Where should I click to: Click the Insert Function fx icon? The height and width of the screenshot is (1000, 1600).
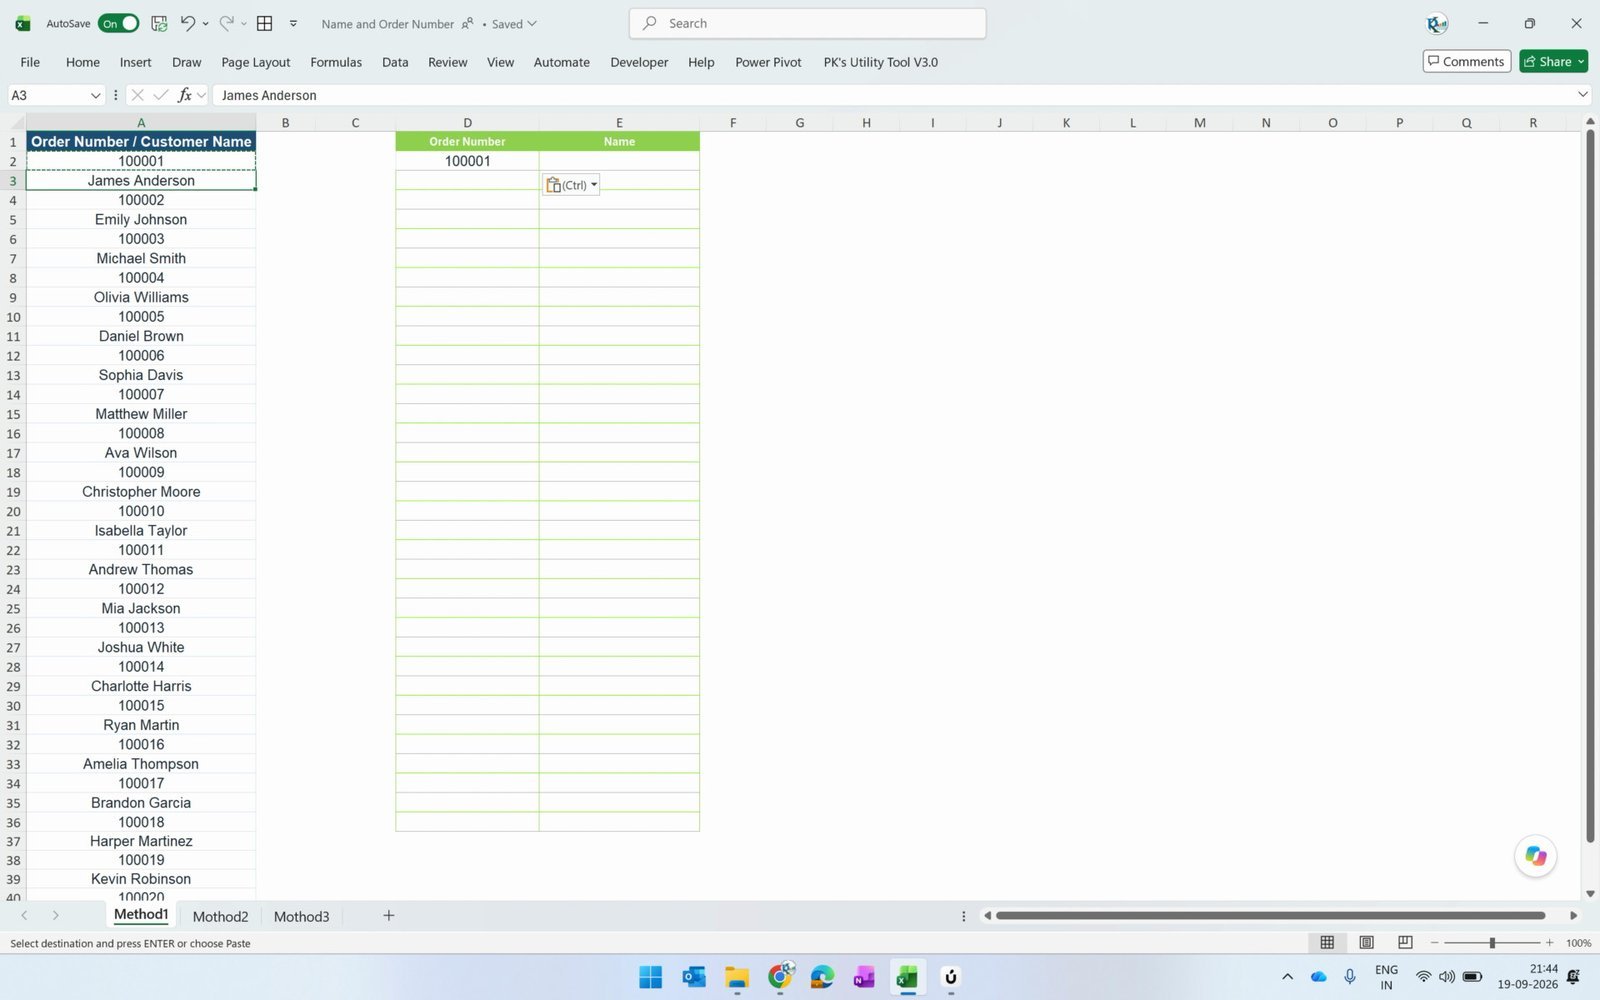[x=184, y=95]
